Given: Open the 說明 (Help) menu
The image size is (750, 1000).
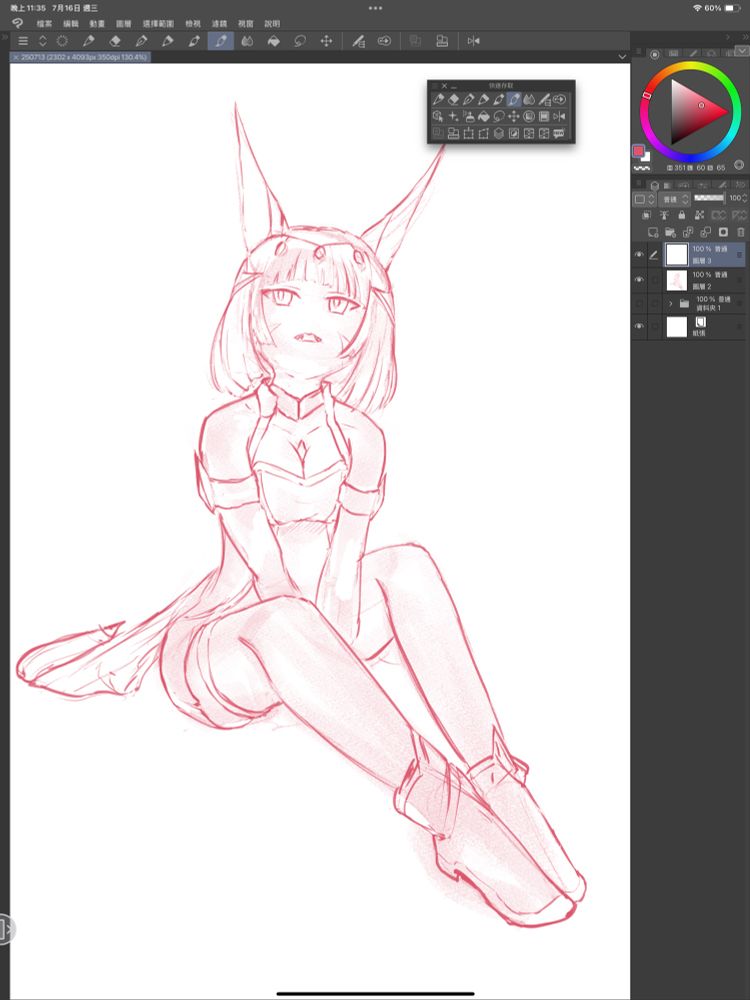Looking at the screenshot, I should (272, 24).
